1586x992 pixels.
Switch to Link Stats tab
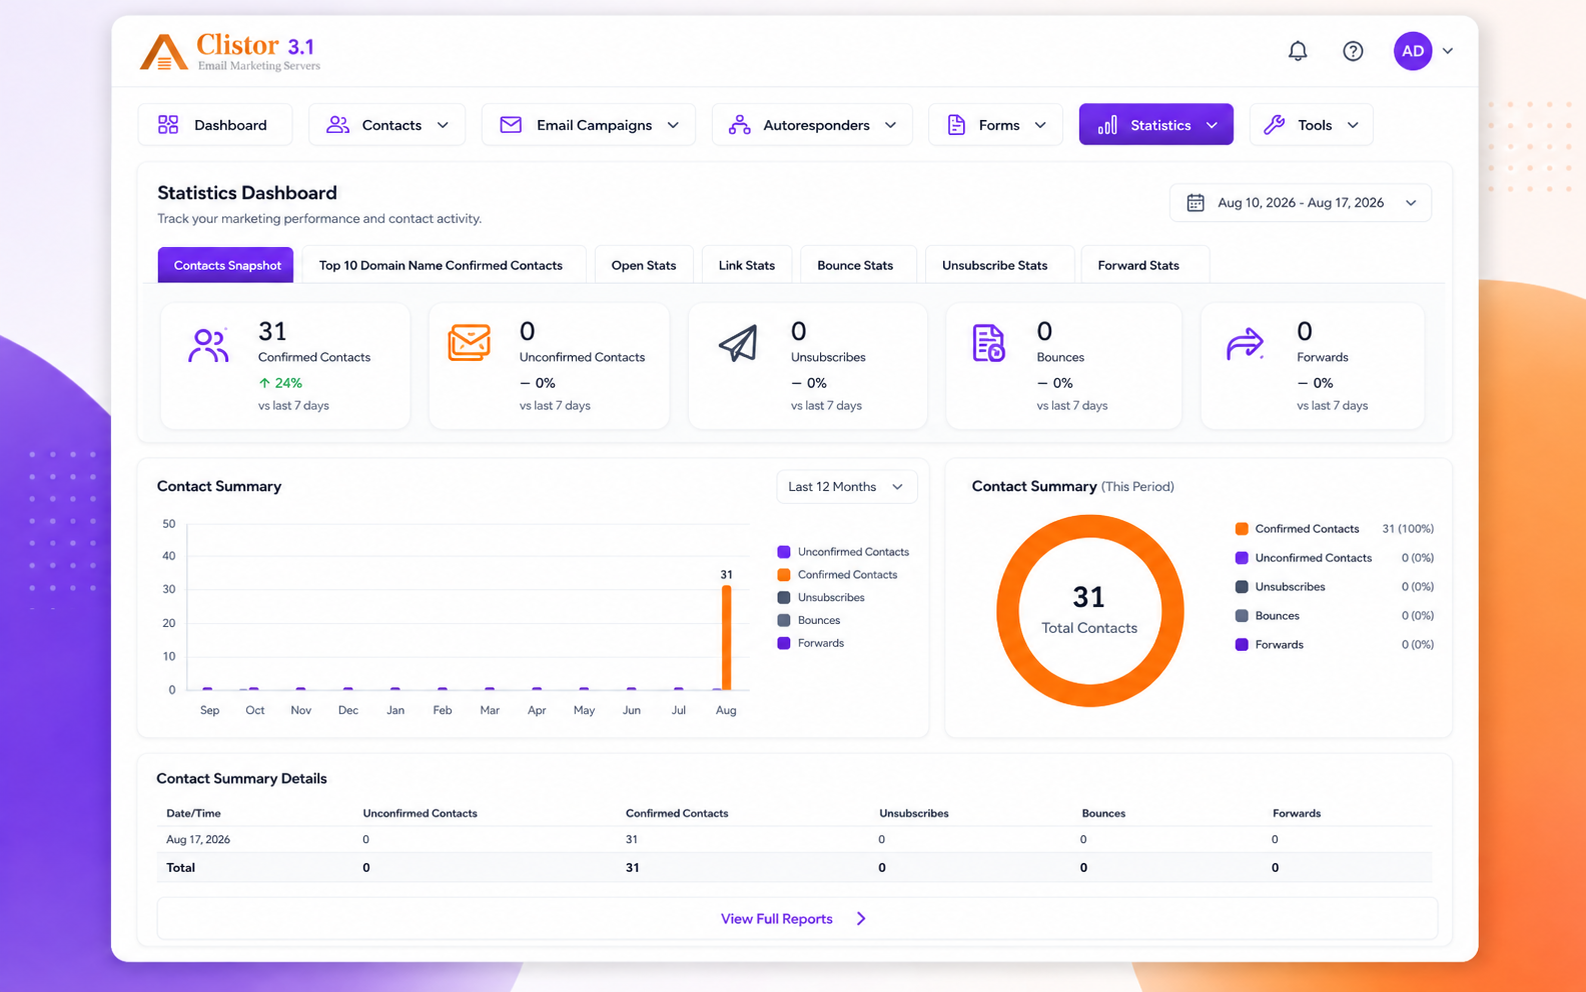click(x=747, y=265)
